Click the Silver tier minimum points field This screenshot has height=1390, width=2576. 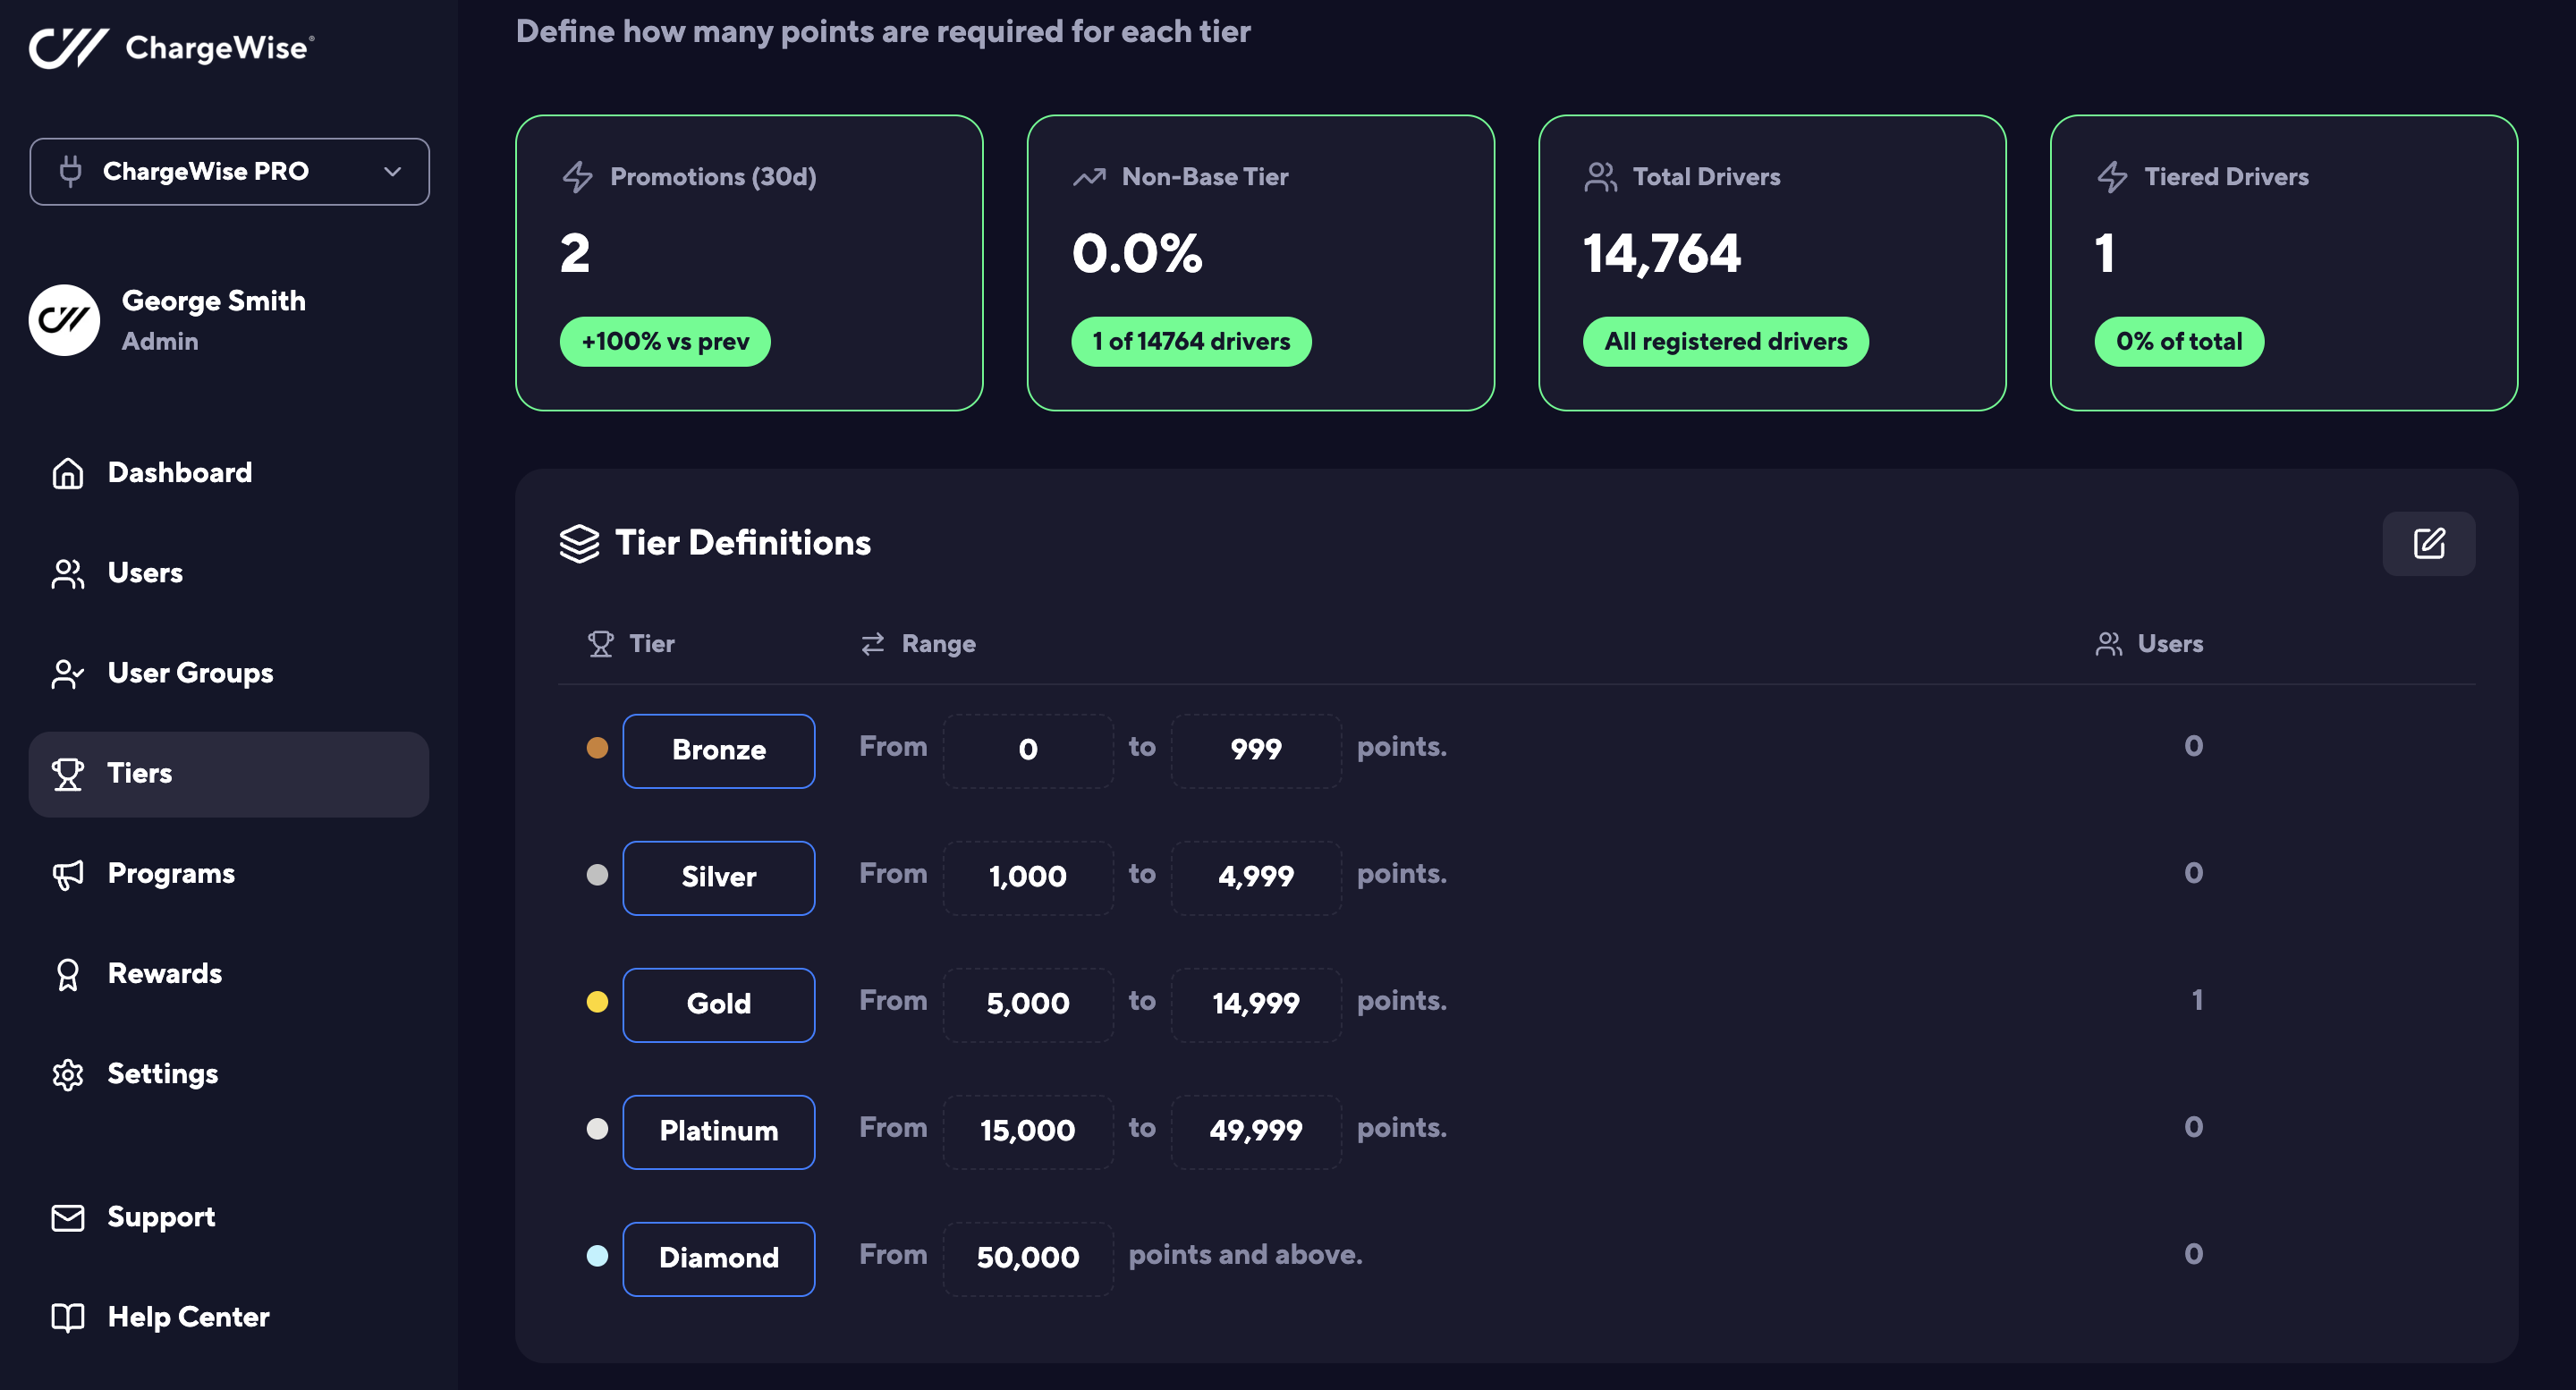pyautogui.click(x=1027, y=877)
